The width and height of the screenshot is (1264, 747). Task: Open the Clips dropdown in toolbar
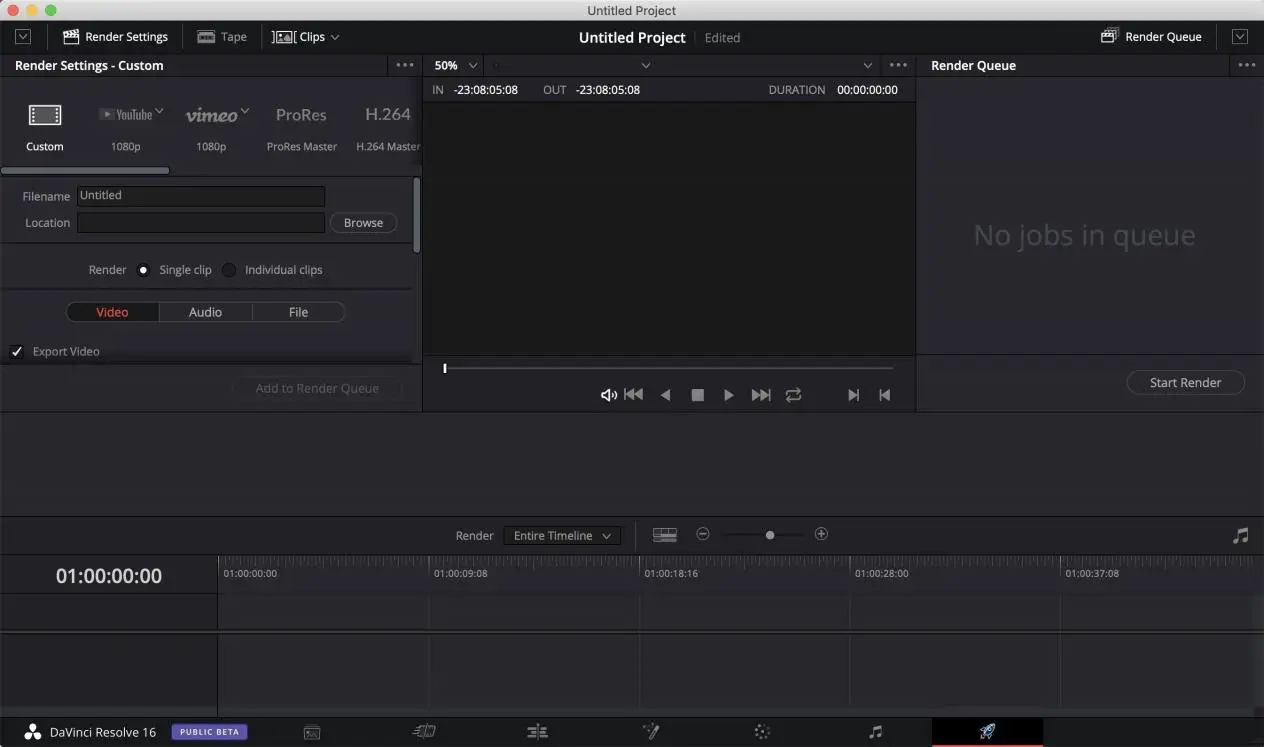tap(306, 37)
